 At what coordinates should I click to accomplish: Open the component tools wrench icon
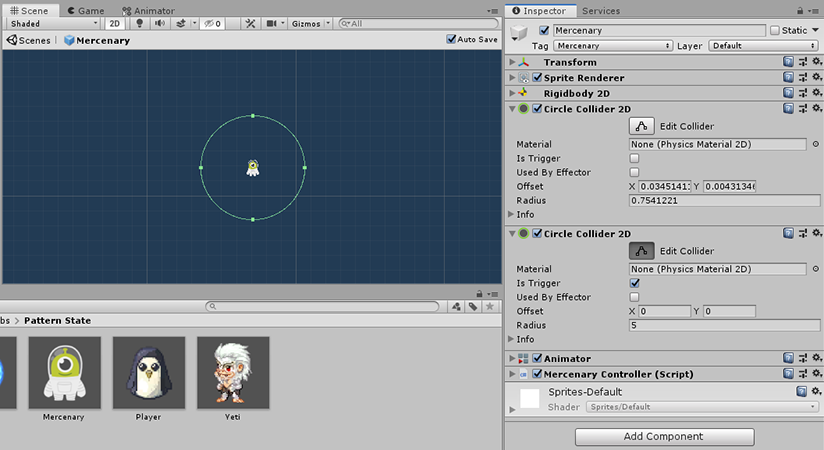[x=249, y=23]
